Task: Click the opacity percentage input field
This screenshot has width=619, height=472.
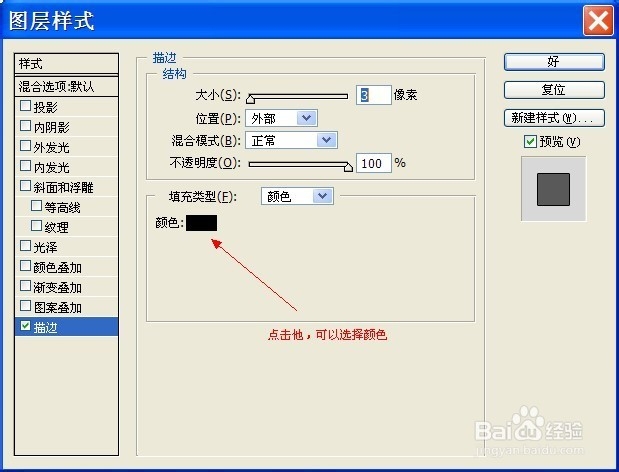Action: click(373, 163)
